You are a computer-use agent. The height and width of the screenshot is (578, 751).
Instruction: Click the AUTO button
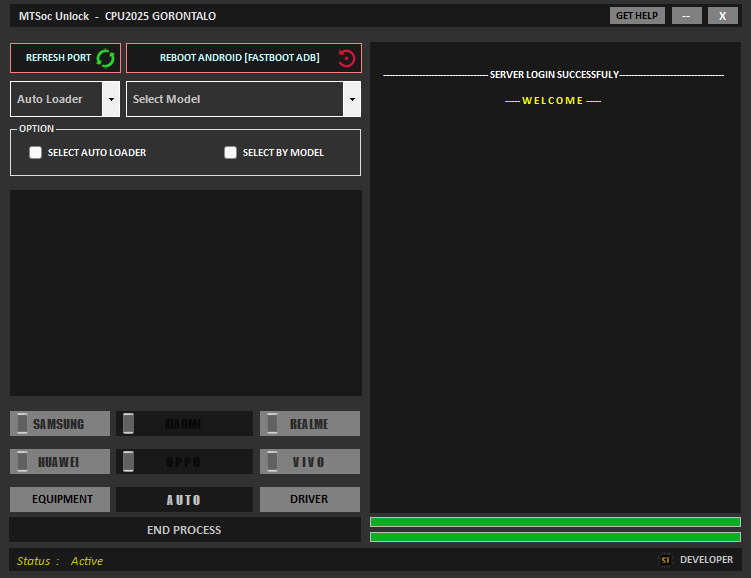[184, 499]
